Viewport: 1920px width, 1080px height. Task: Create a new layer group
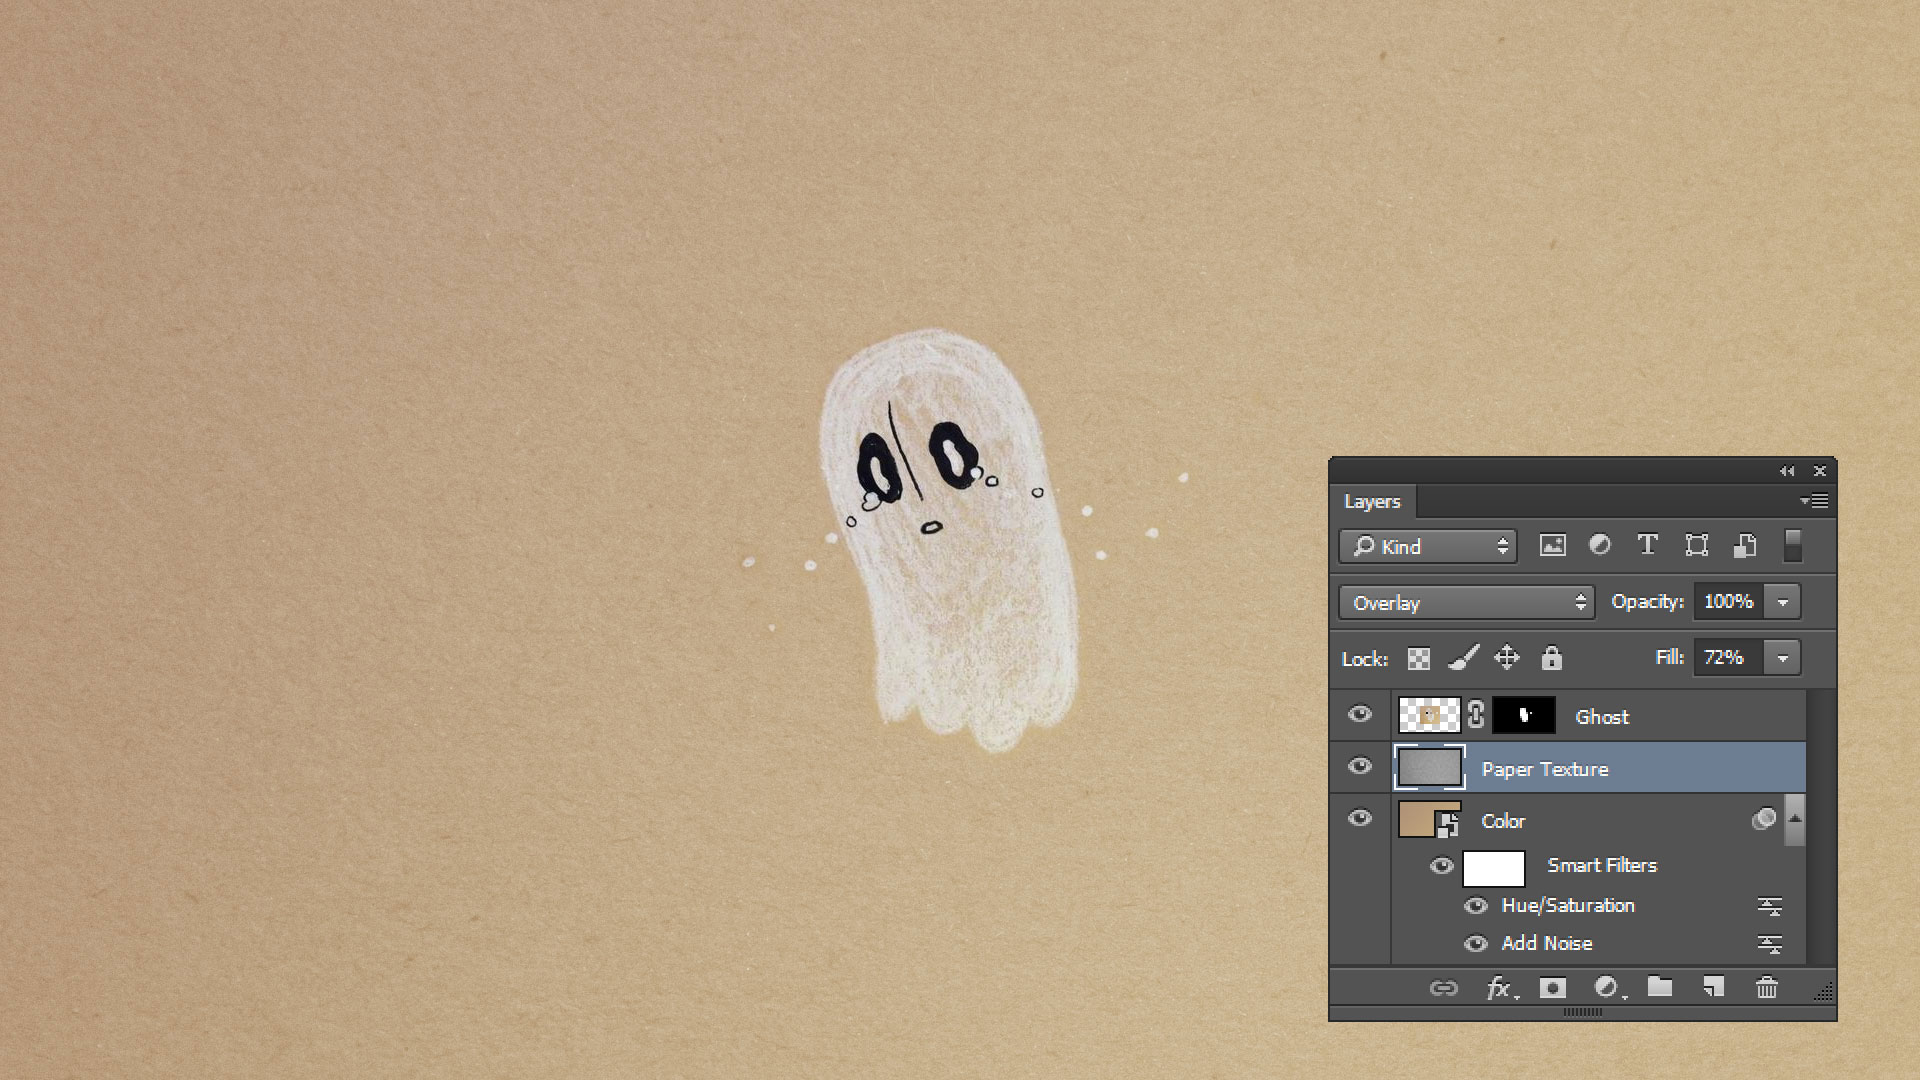(x=1660, y=987)
